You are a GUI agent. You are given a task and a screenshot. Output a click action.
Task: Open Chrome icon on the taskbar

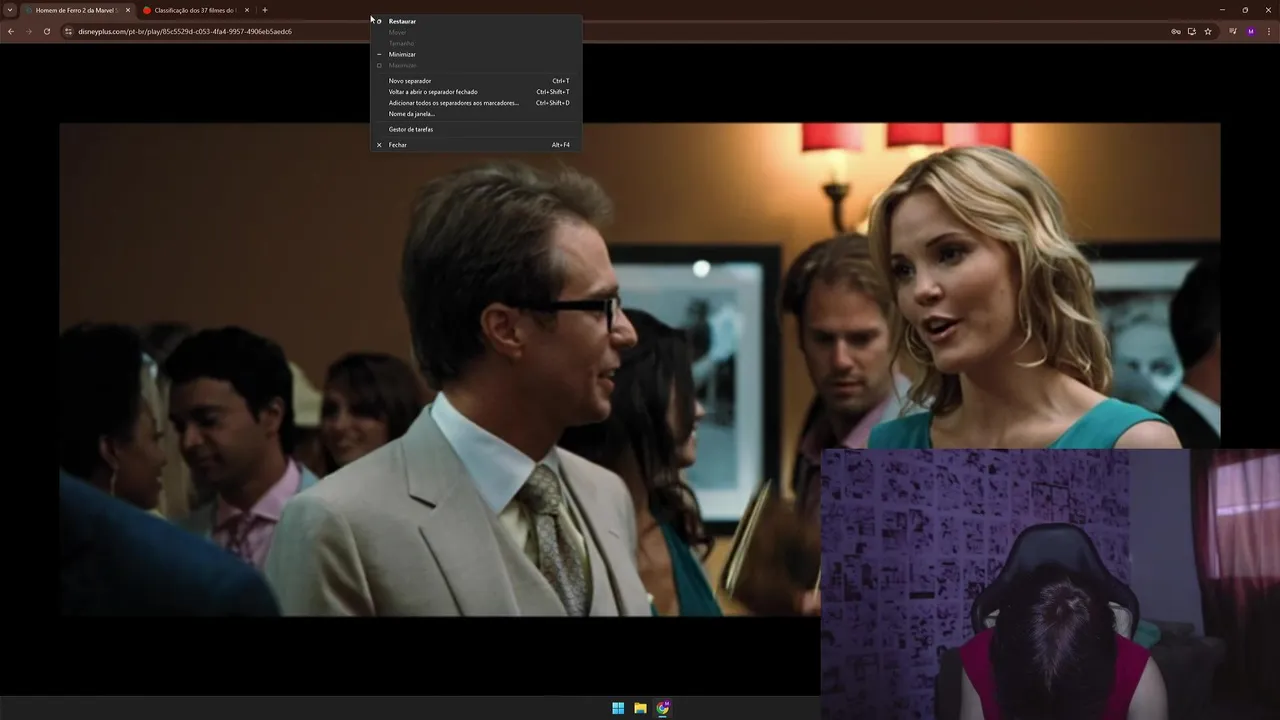pyautogui.click(x=663, y=708)
